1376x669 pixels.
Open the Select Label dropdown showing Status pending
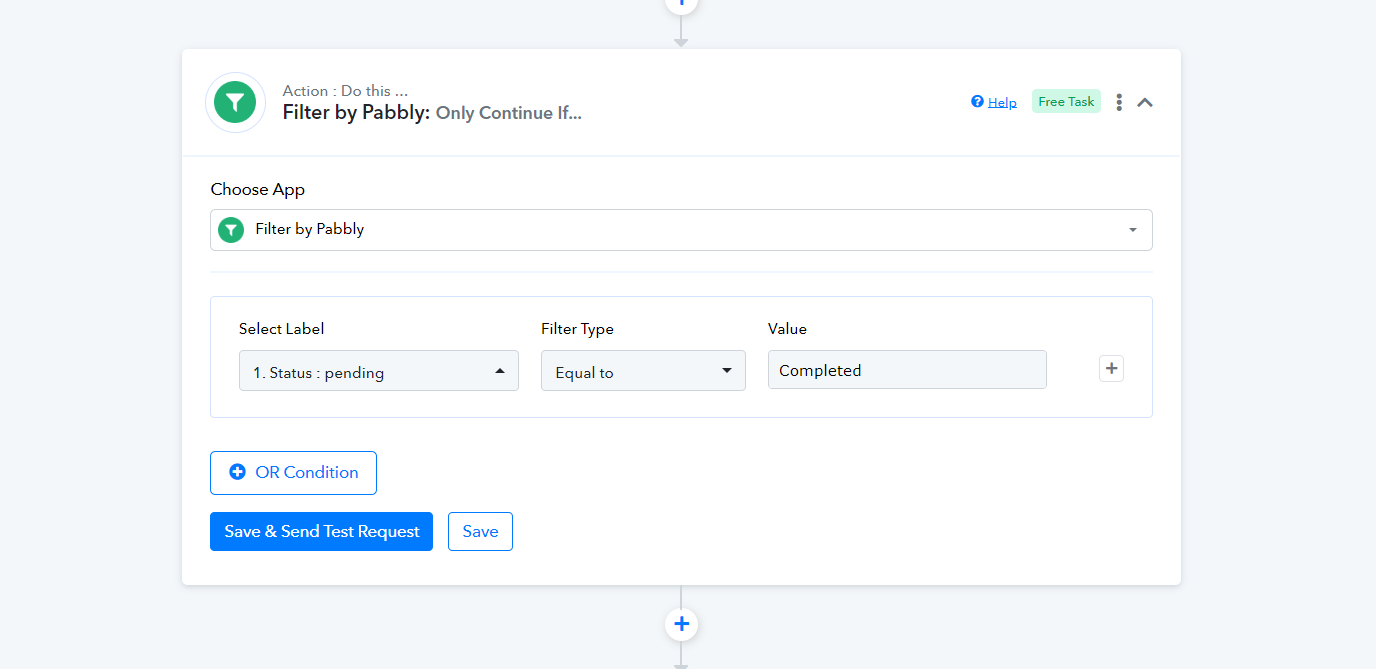click(379, 371)
